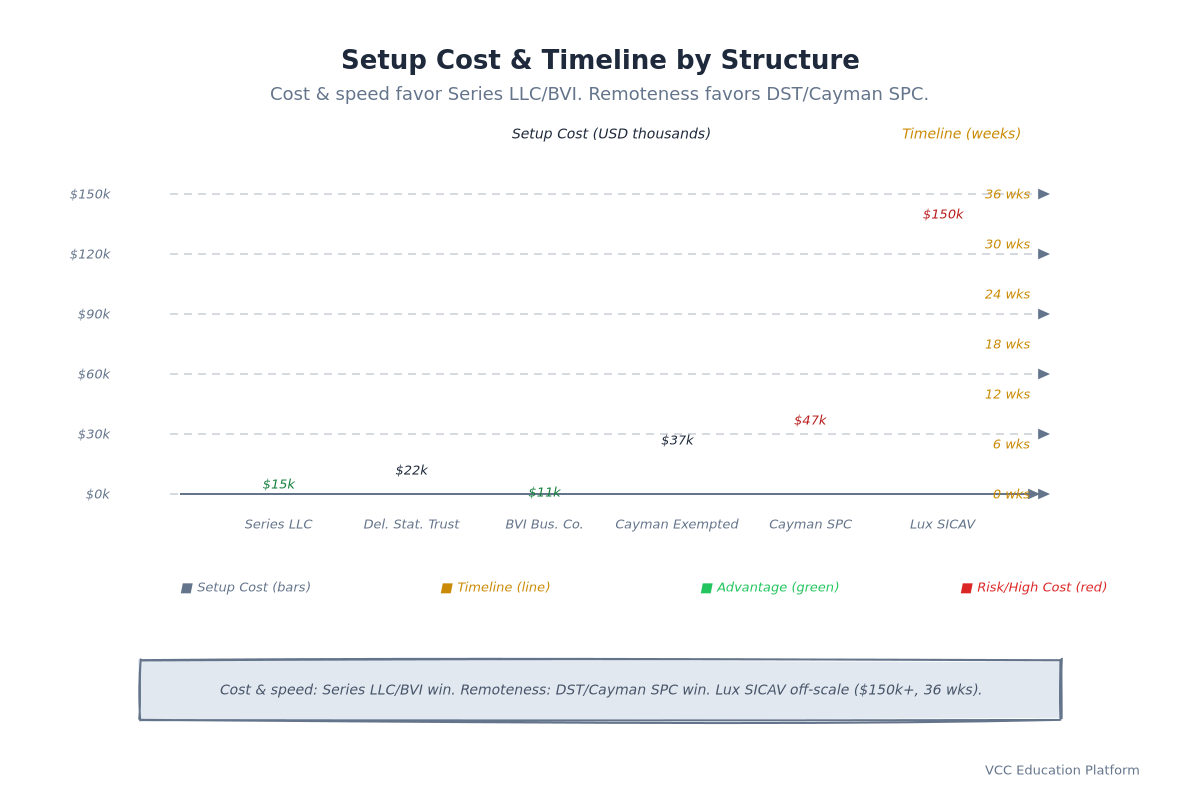This screenshot has width=1200, height=800.
Task: Select the 'Series LLC' category label
Action: pyautogui.click(x=279, y=524)
